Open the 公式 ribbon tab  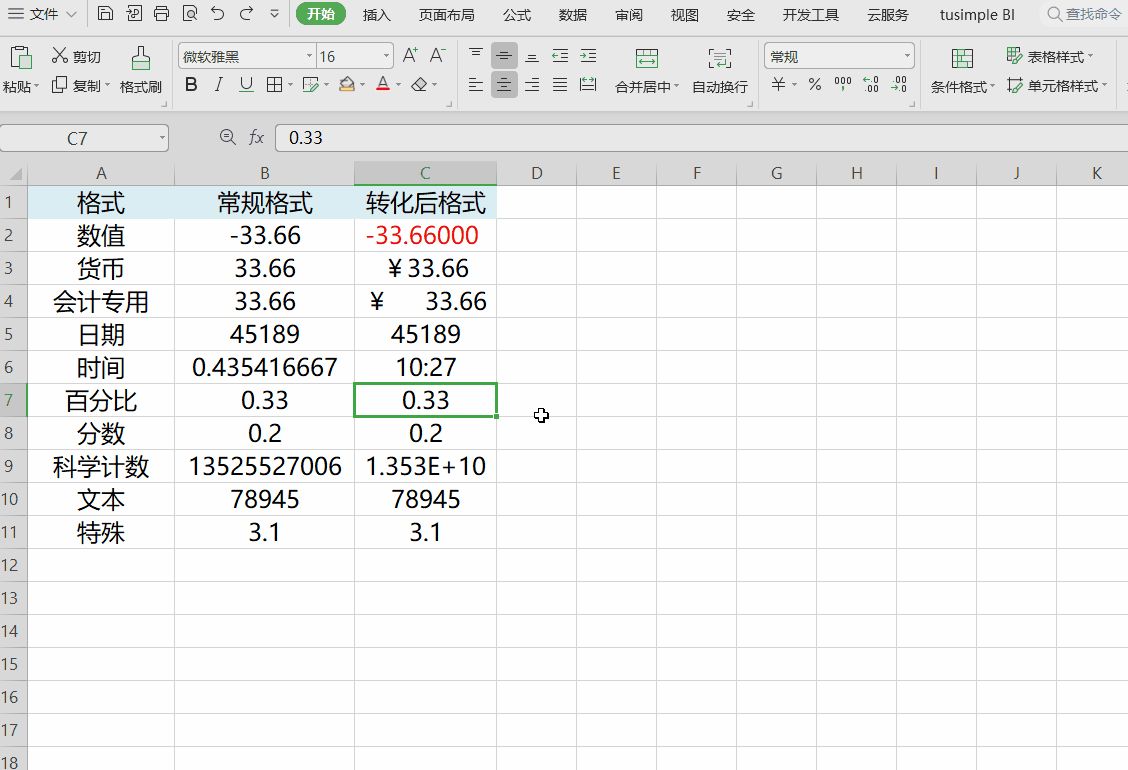517,15
